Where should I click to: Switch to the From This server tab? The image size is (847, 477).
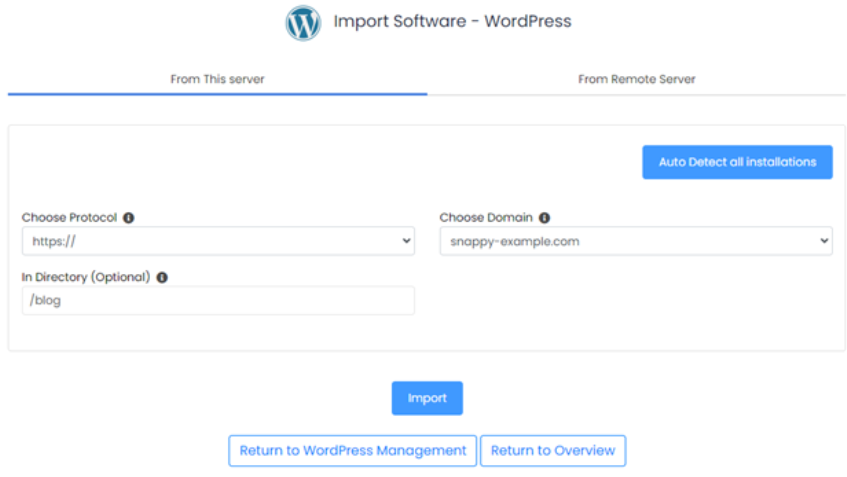(x=217, y=79)
